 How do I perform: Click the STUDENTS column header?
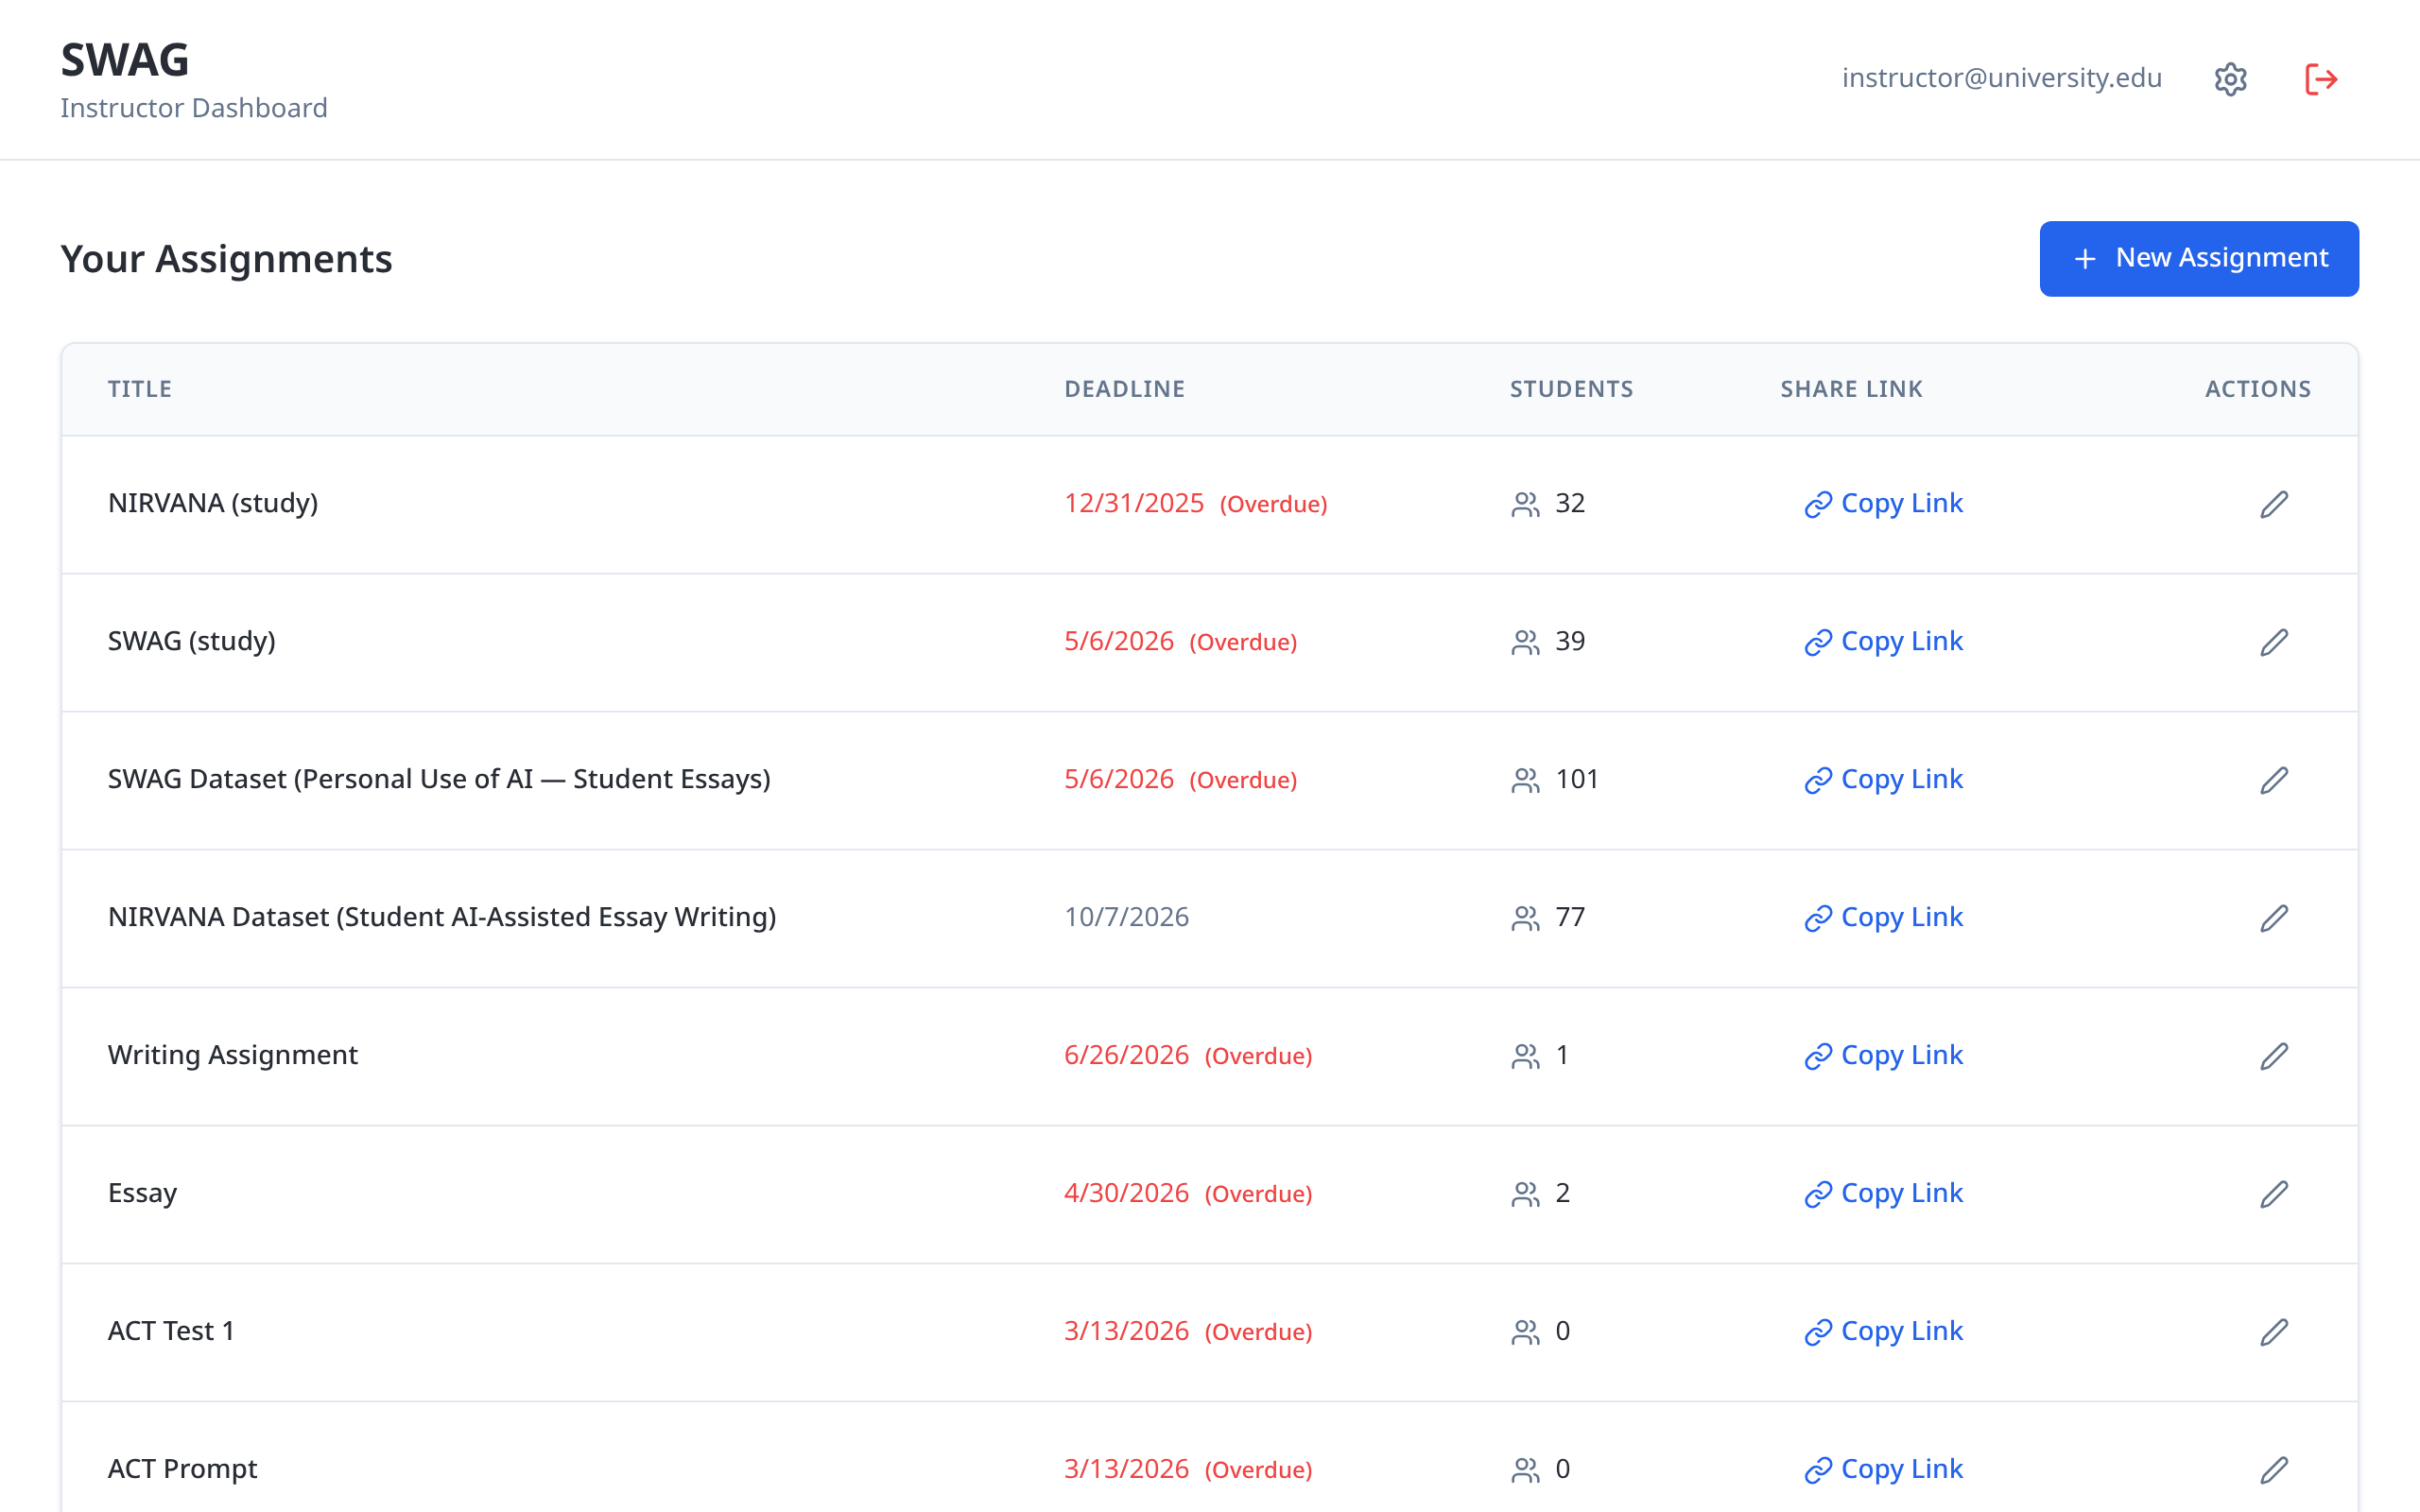point(1571,389)
